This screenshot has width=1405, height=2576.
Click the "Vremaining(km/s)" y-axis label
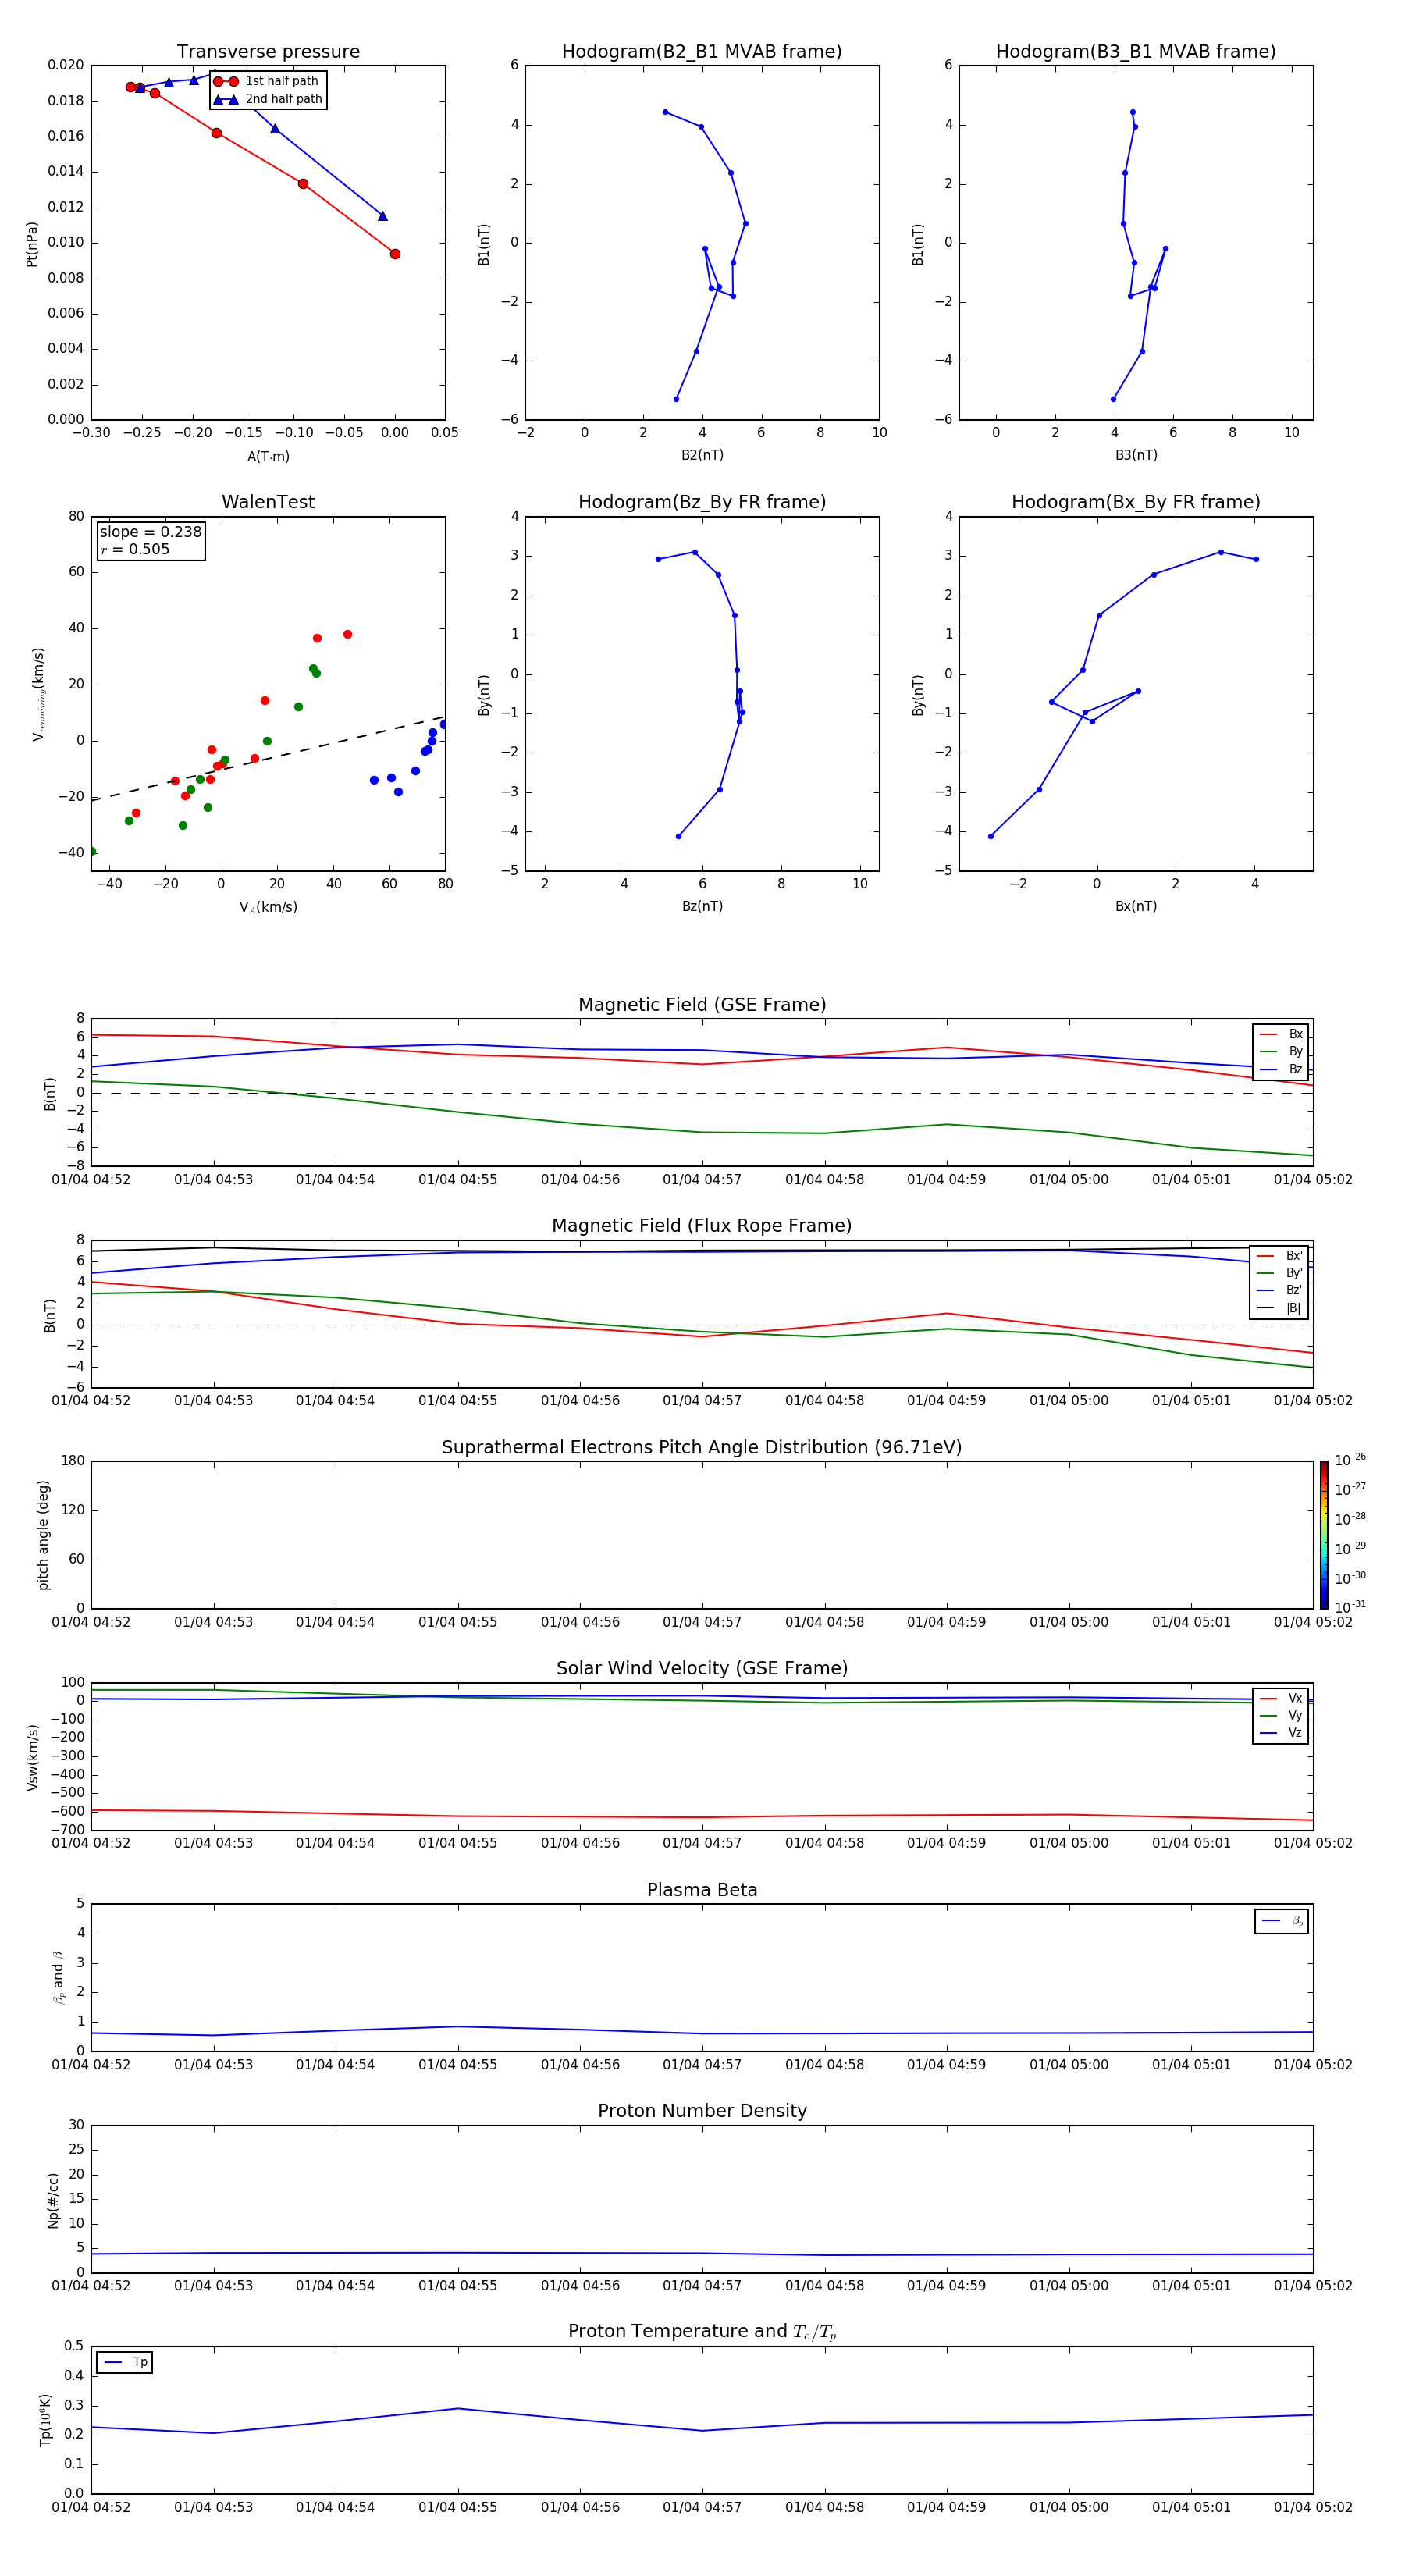pos(38,694)
